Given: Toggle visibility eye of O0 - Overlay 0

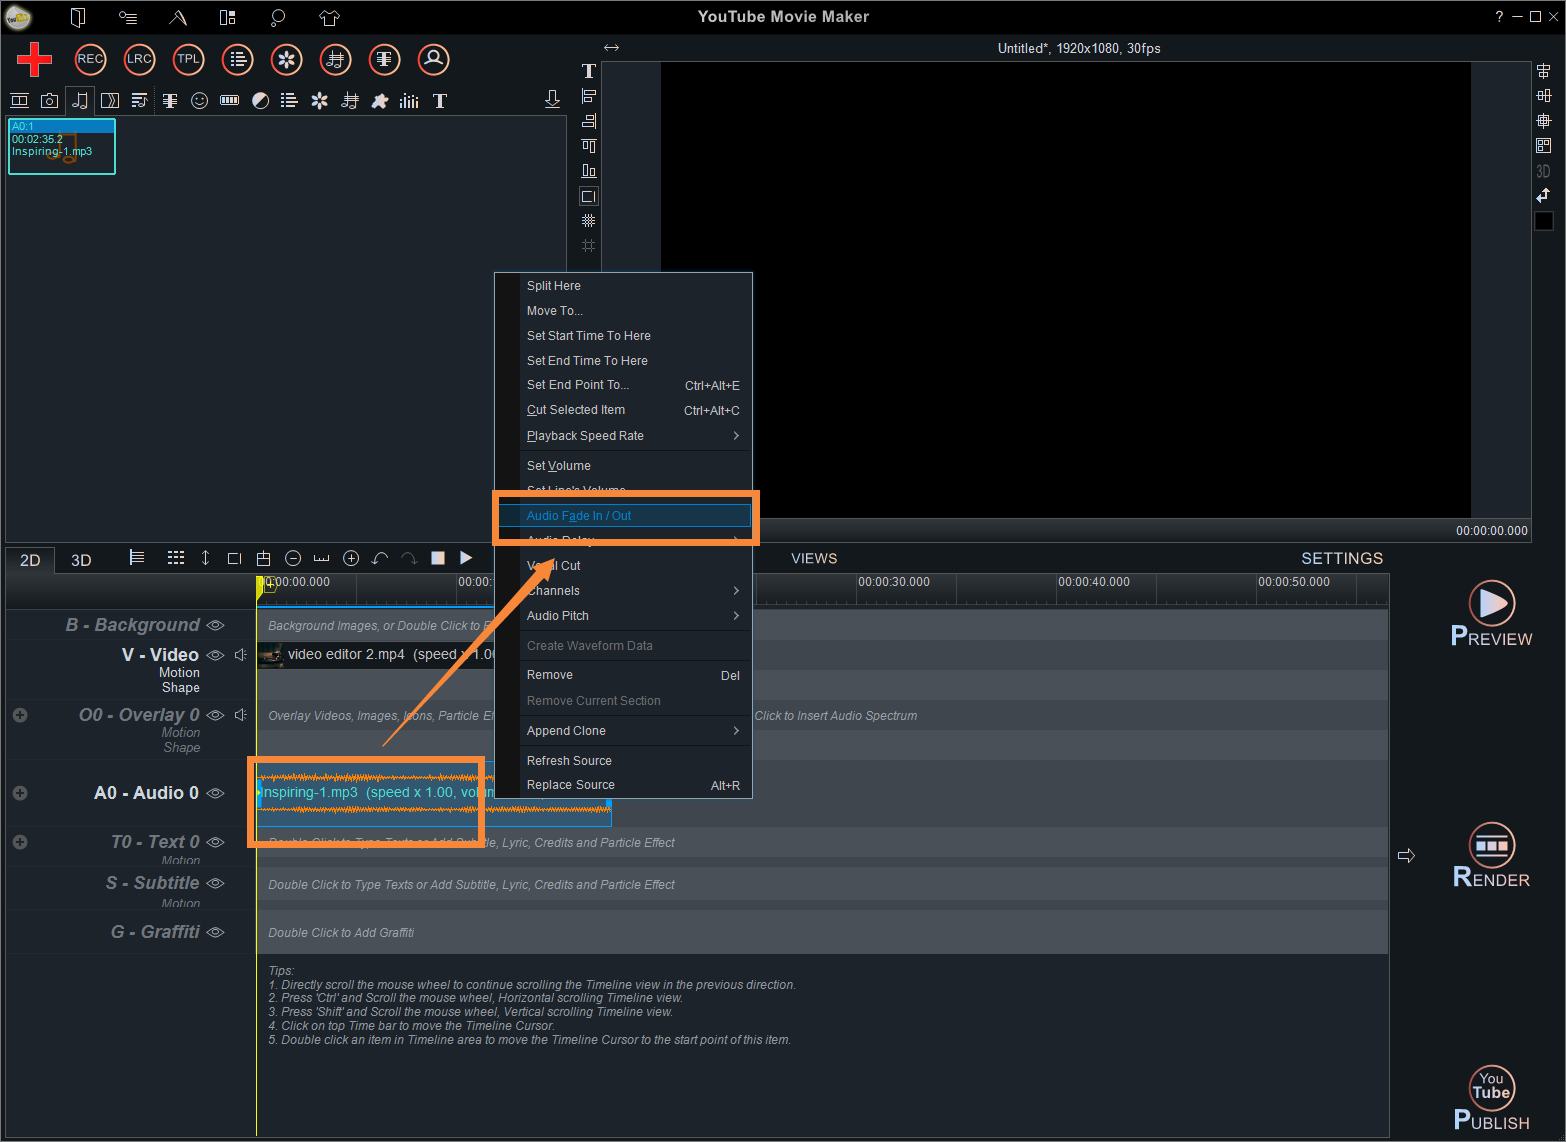Looking at the screenshot, I should (x=215, y=715).
